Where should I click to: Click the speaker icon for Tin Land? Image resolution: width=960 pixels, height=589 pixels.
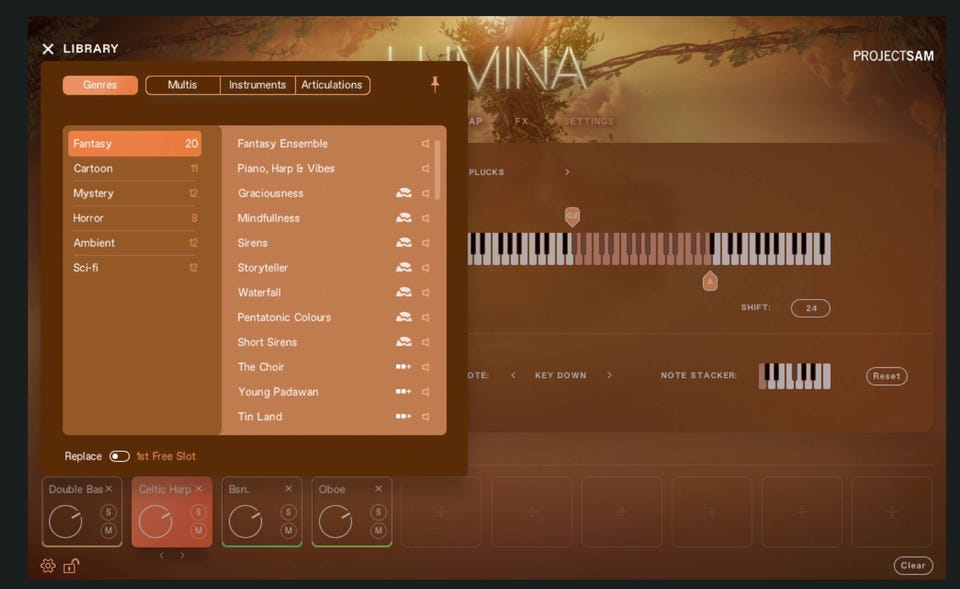[425, 416]
